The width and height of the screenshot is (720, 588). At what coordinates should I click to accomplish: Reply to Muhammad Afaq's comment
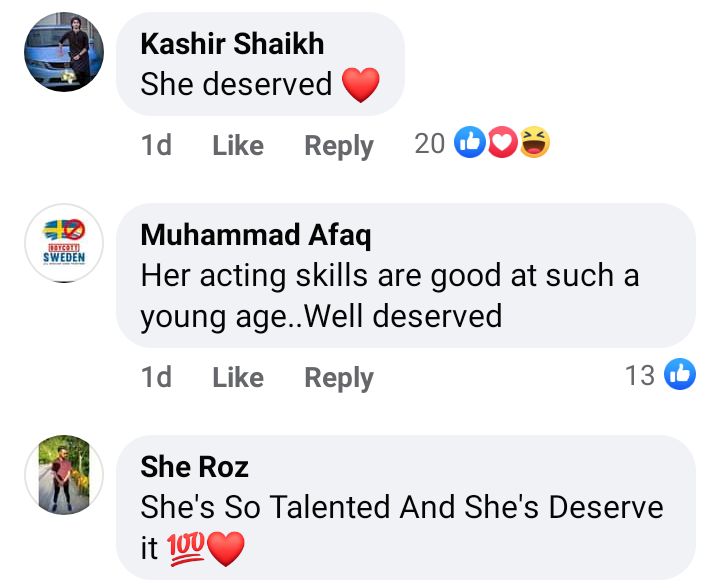339,377
